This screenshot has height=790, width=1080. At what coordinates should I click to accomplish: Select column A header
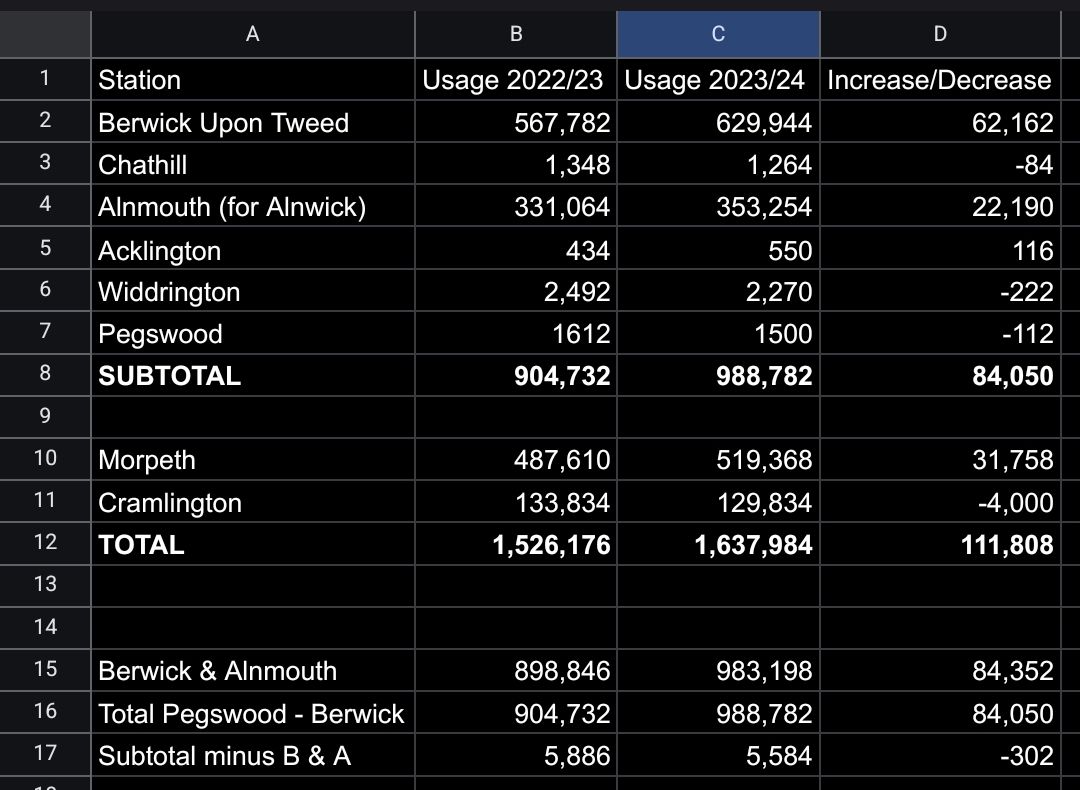[252, 34]
